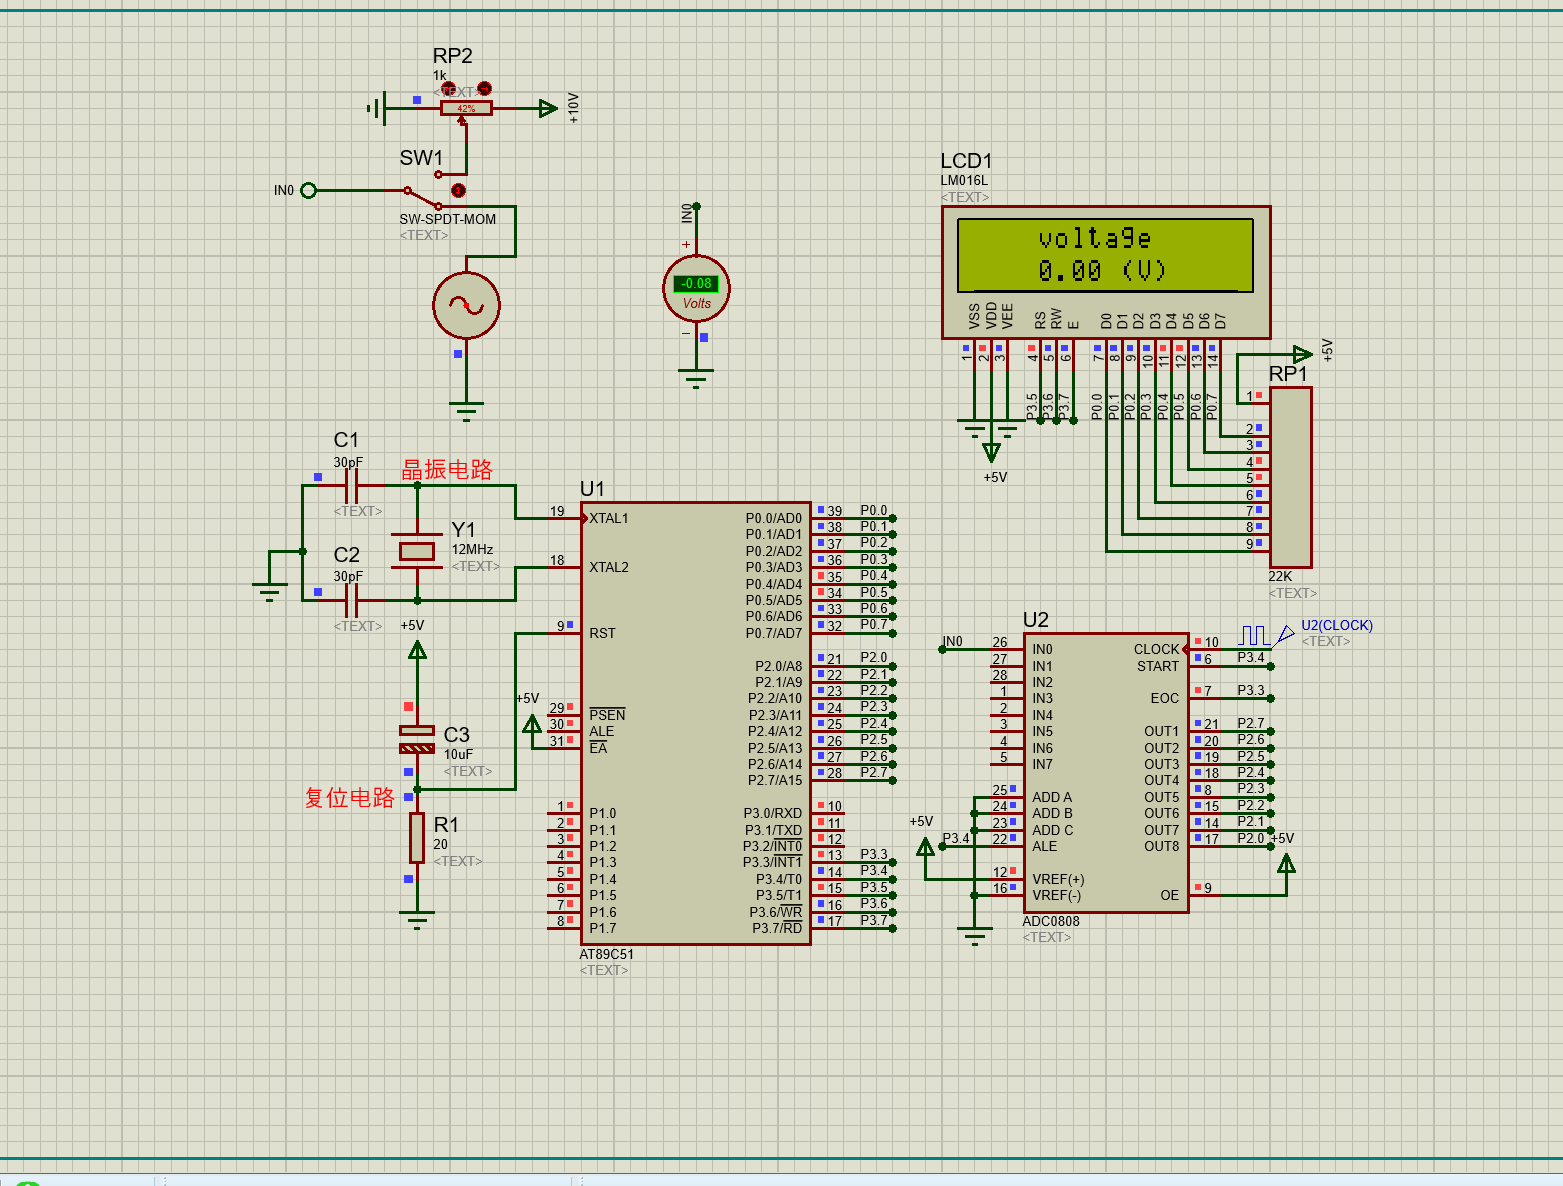Select the Y1 12MHz crystal symbol

pyautogui.click(x=417, y=551)
